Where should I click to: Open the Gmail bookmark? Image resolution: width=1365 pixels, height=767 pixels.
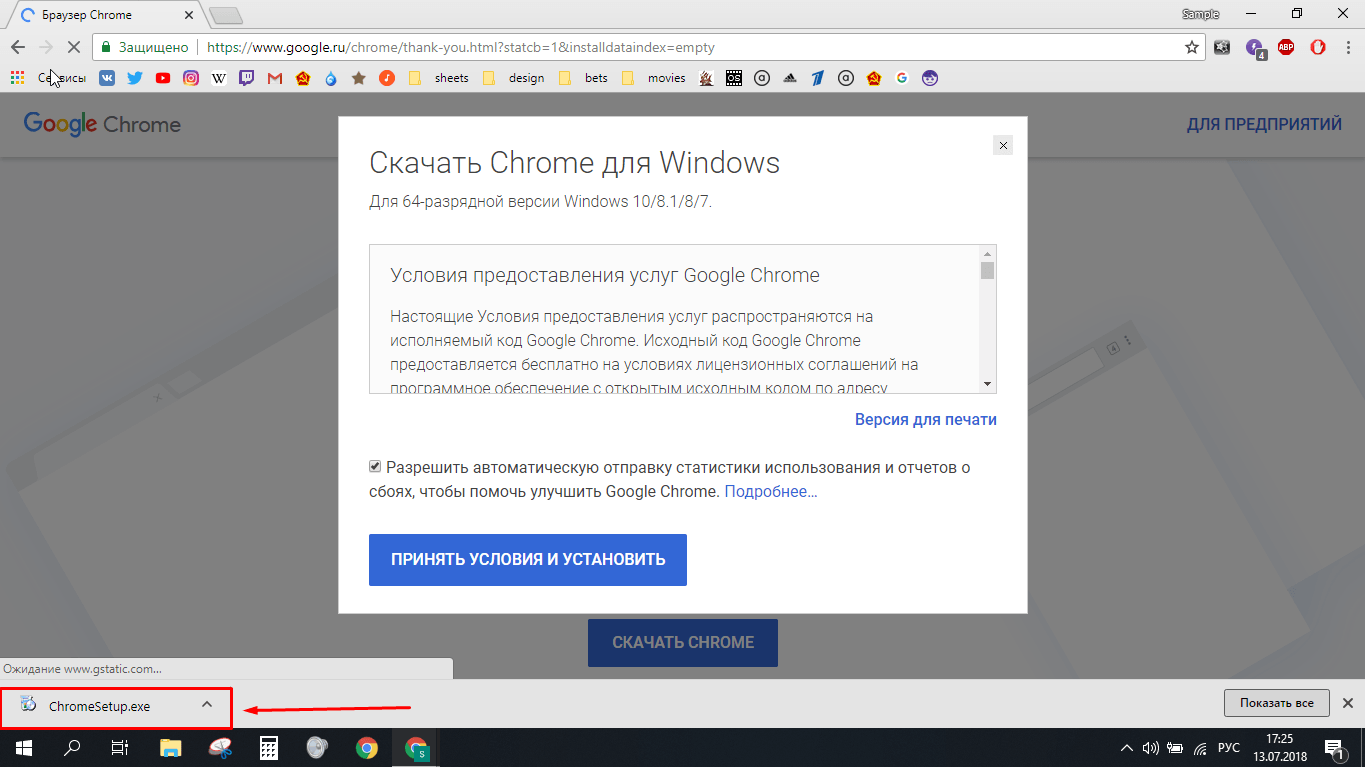pyautogui.click(x=275, y=78)
